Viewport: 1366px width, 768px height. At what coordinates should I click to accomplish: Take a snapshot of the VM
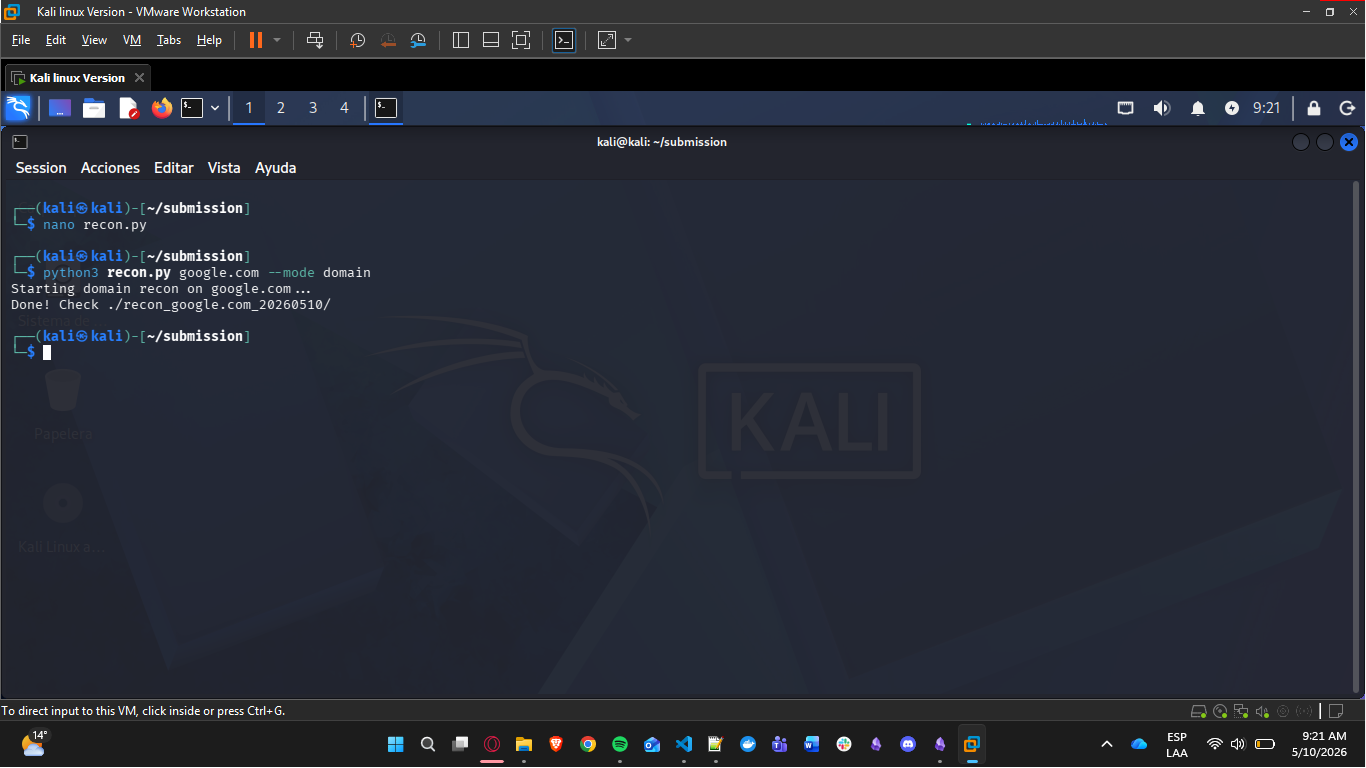pyautogui.click(x=357, y=40)
